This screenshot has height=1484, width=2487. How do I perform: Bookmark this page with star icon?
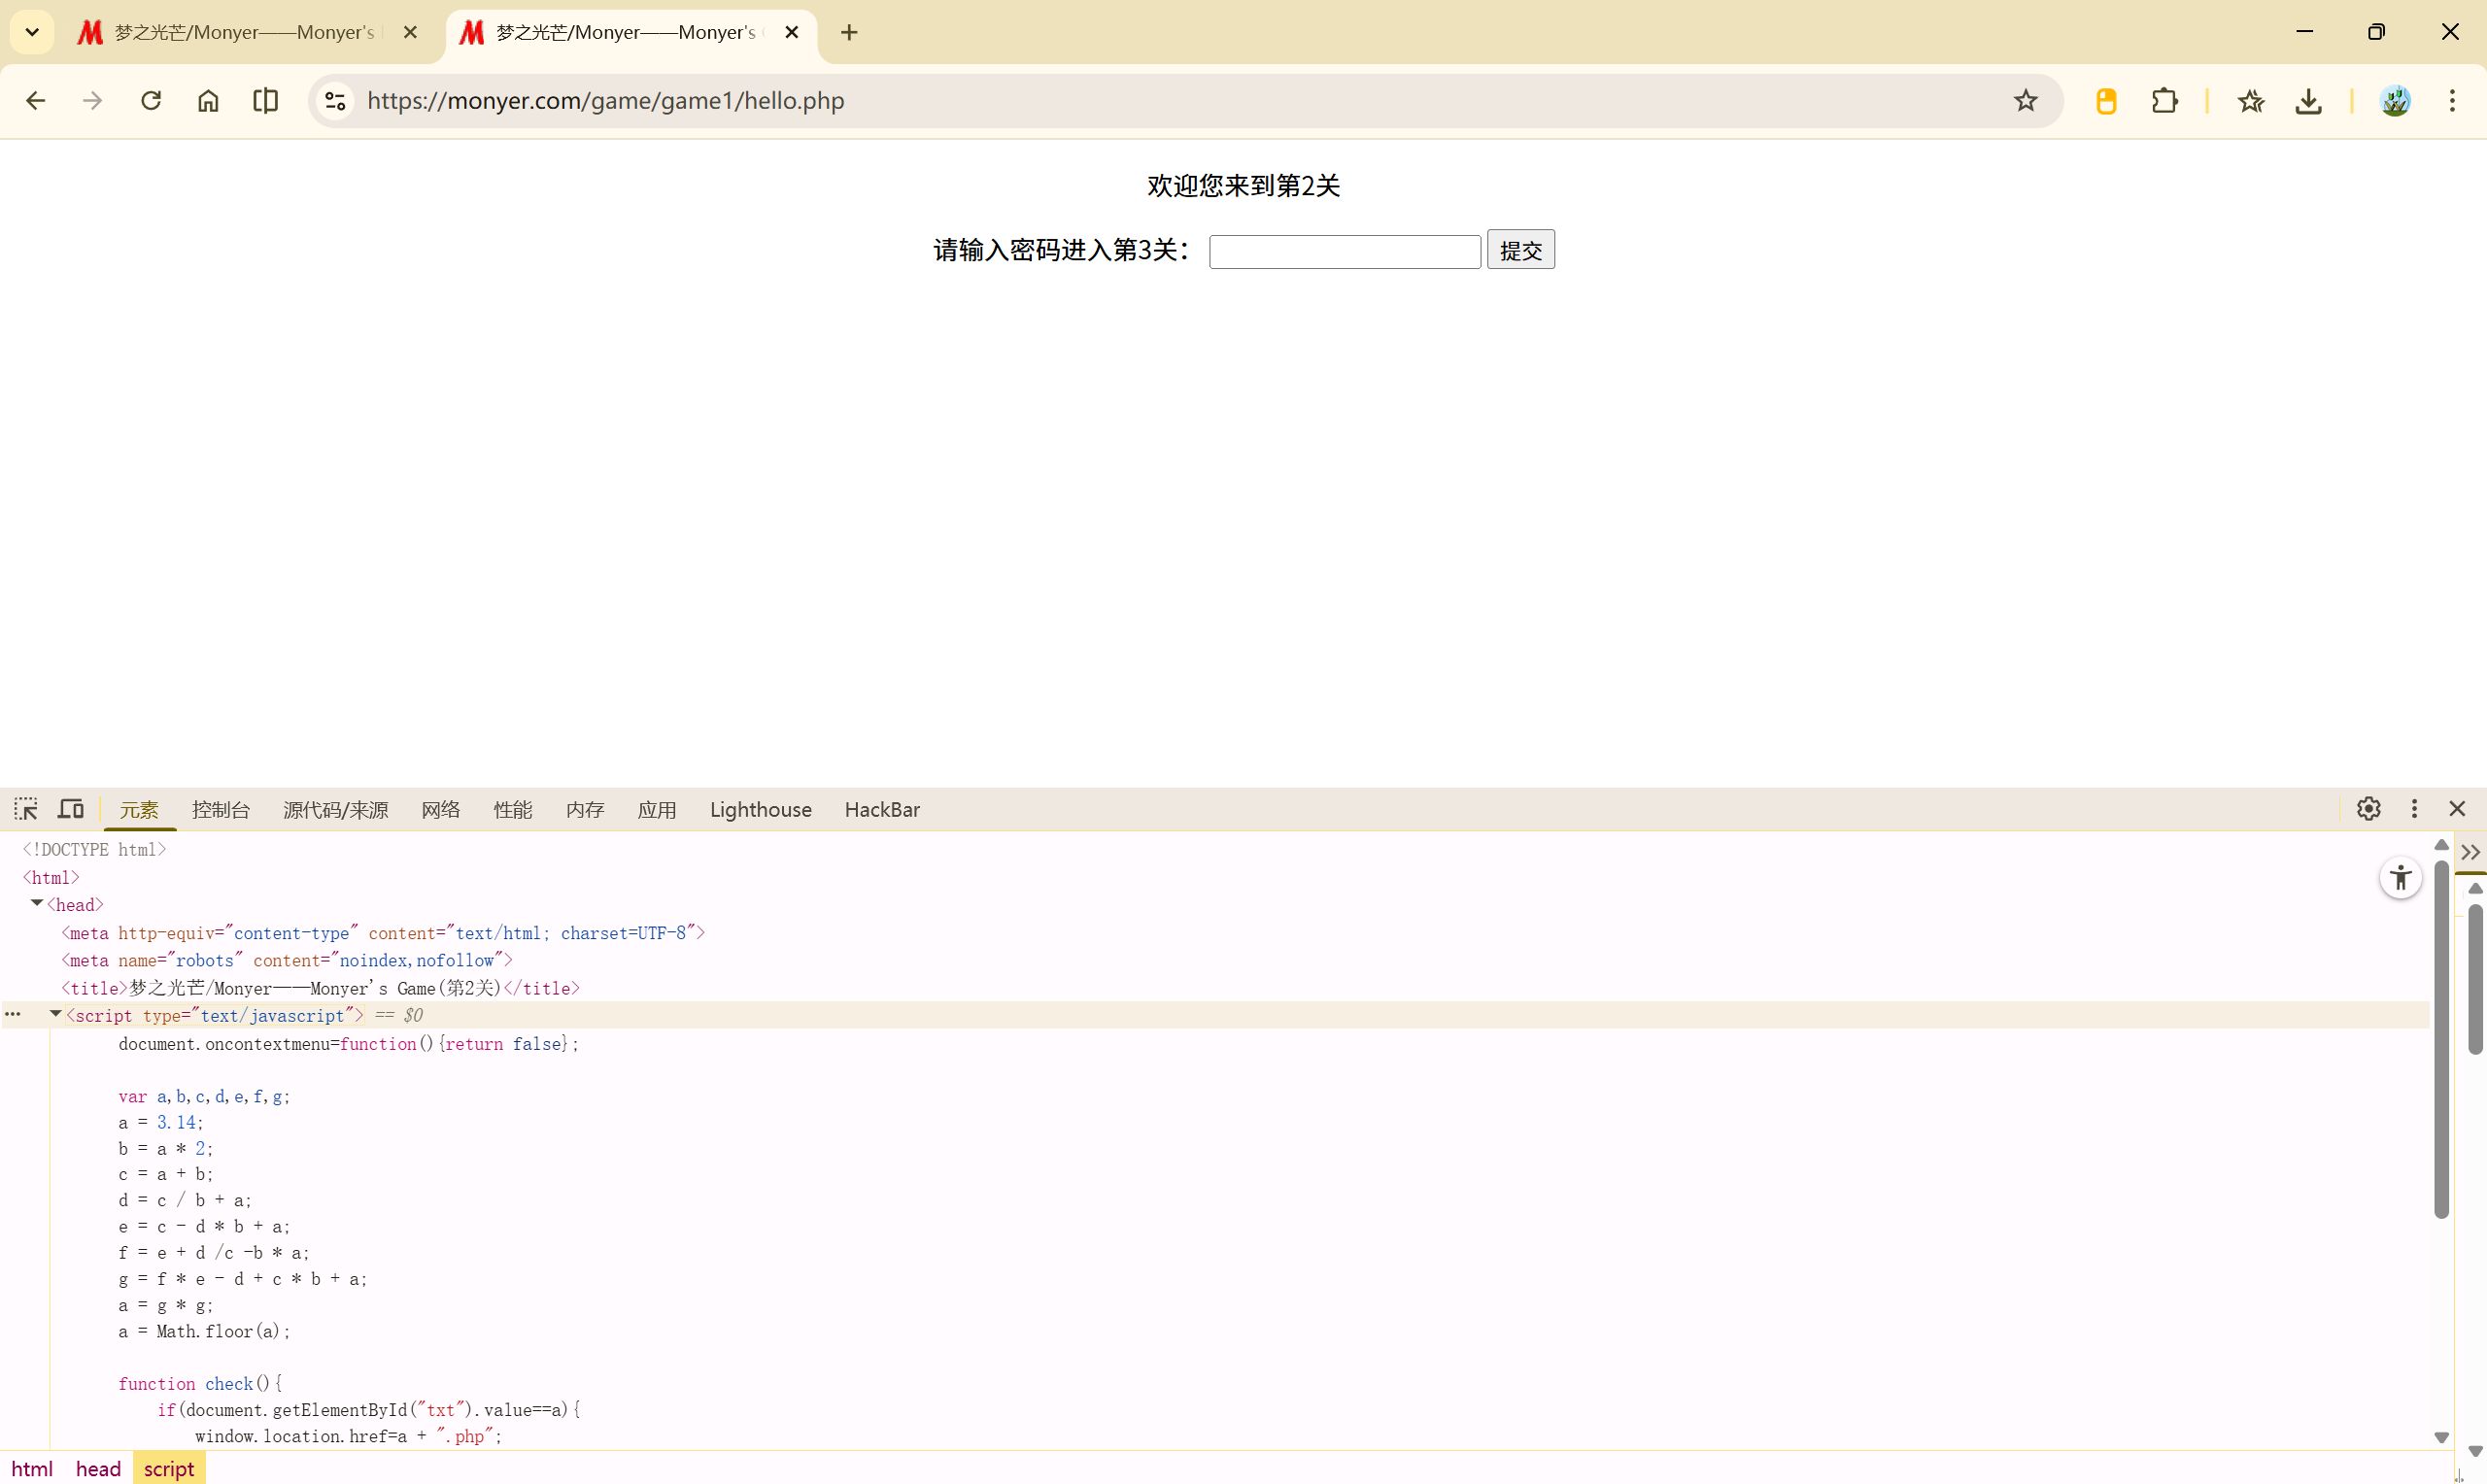tap(2025, 101)
